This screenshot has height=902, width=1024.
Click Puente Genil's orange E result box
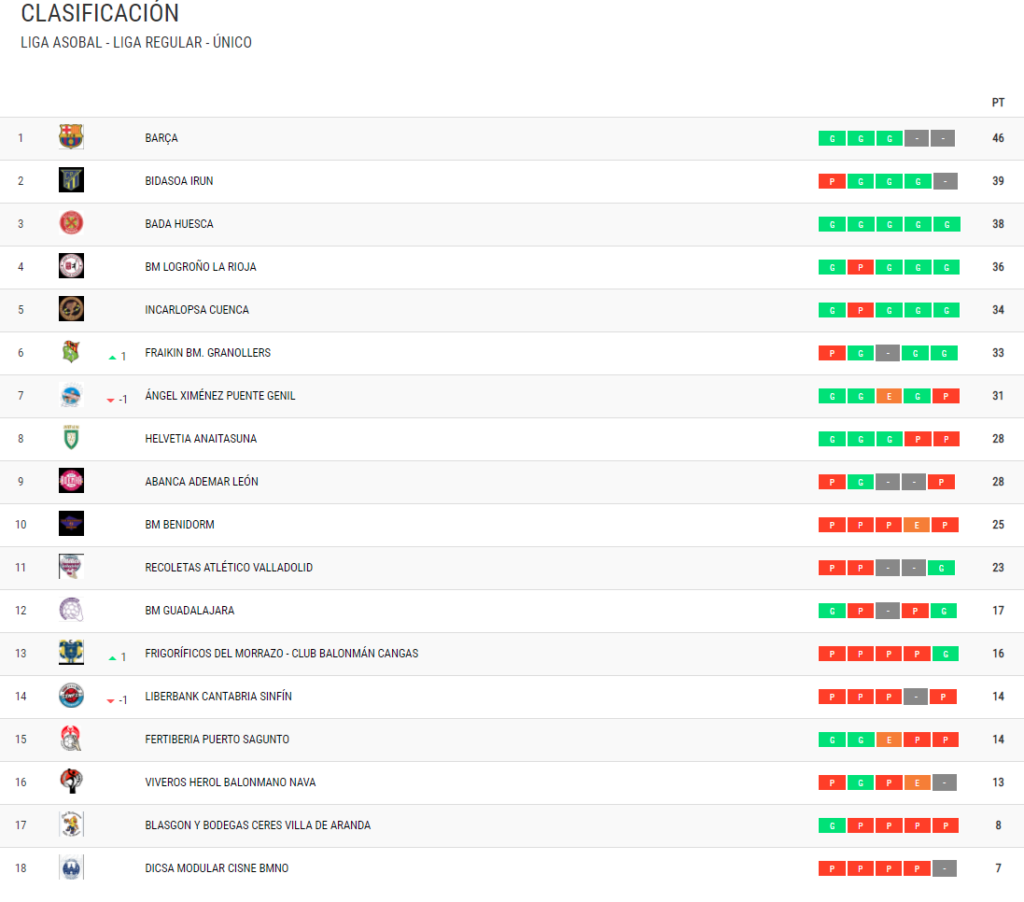(889, 396)
